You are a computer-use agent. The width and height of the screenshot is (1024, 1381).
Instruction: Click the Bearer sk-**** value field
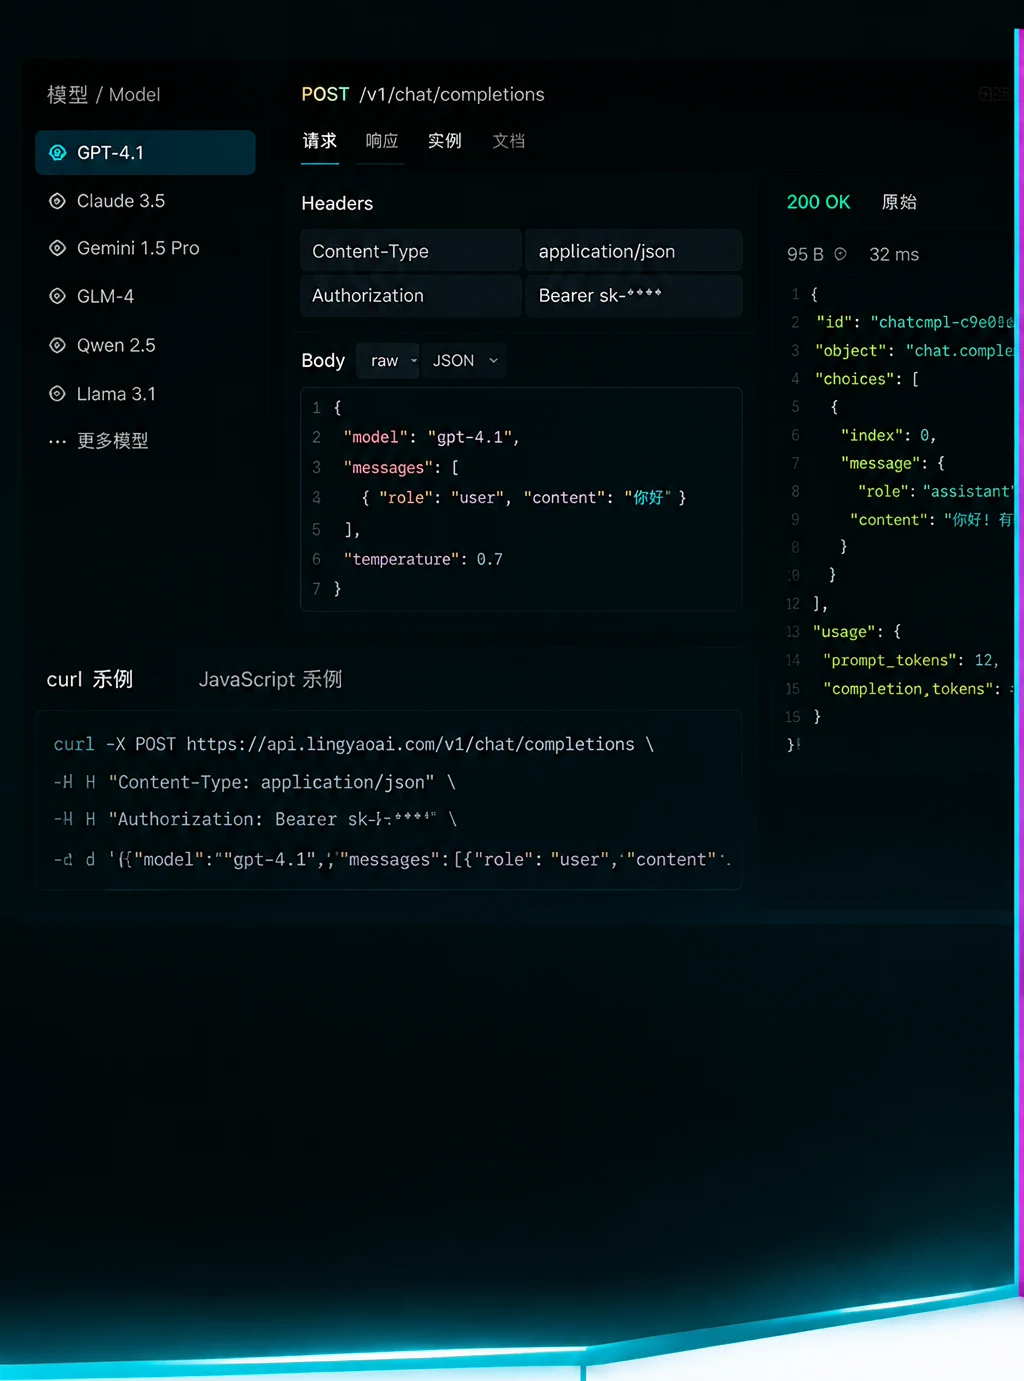(x=634, y=296)
